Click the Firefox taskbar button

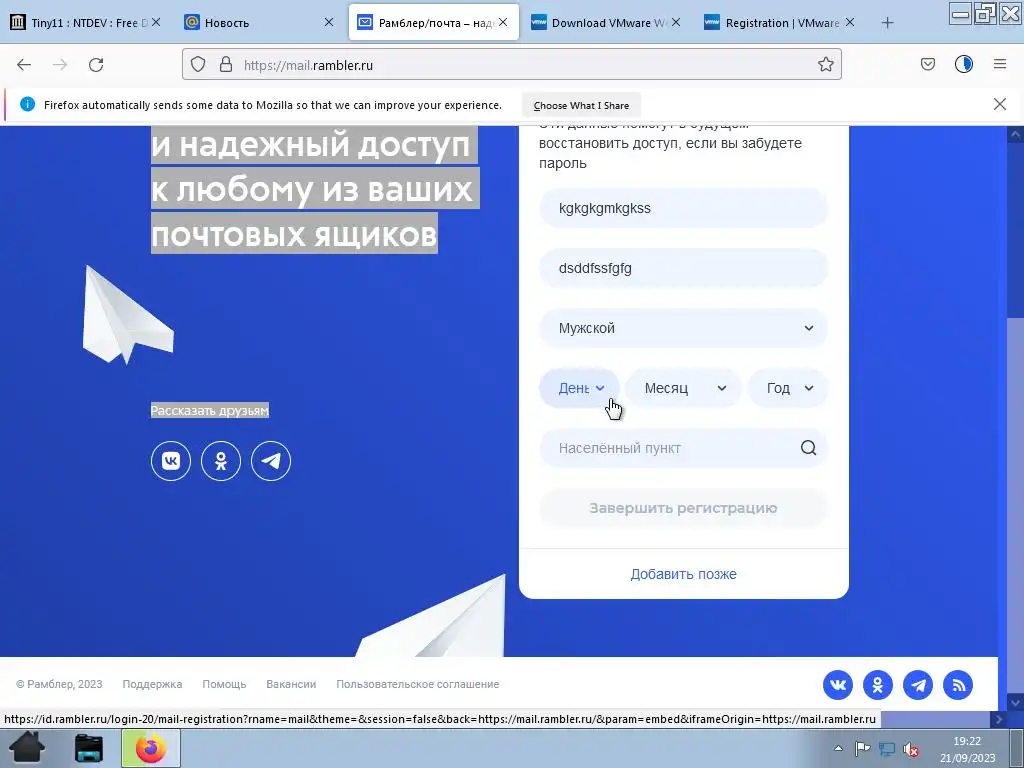click(151, 748)
